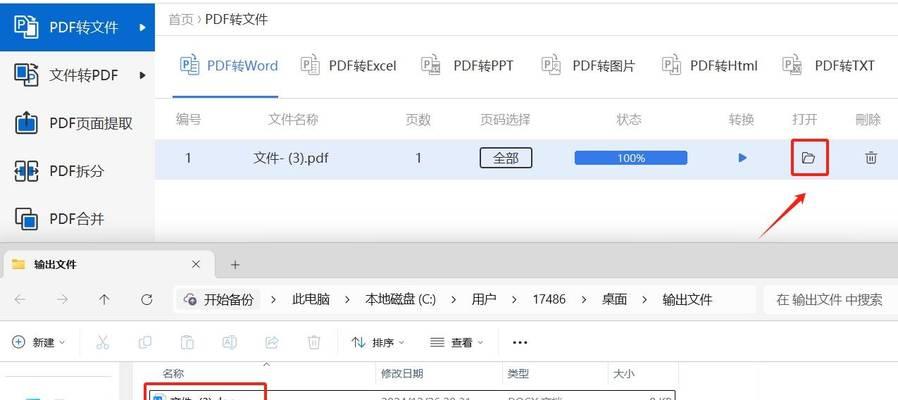Open the 文件转PDF sidebar section
This screenshot has width=898, height=400.
pos(77,74)
